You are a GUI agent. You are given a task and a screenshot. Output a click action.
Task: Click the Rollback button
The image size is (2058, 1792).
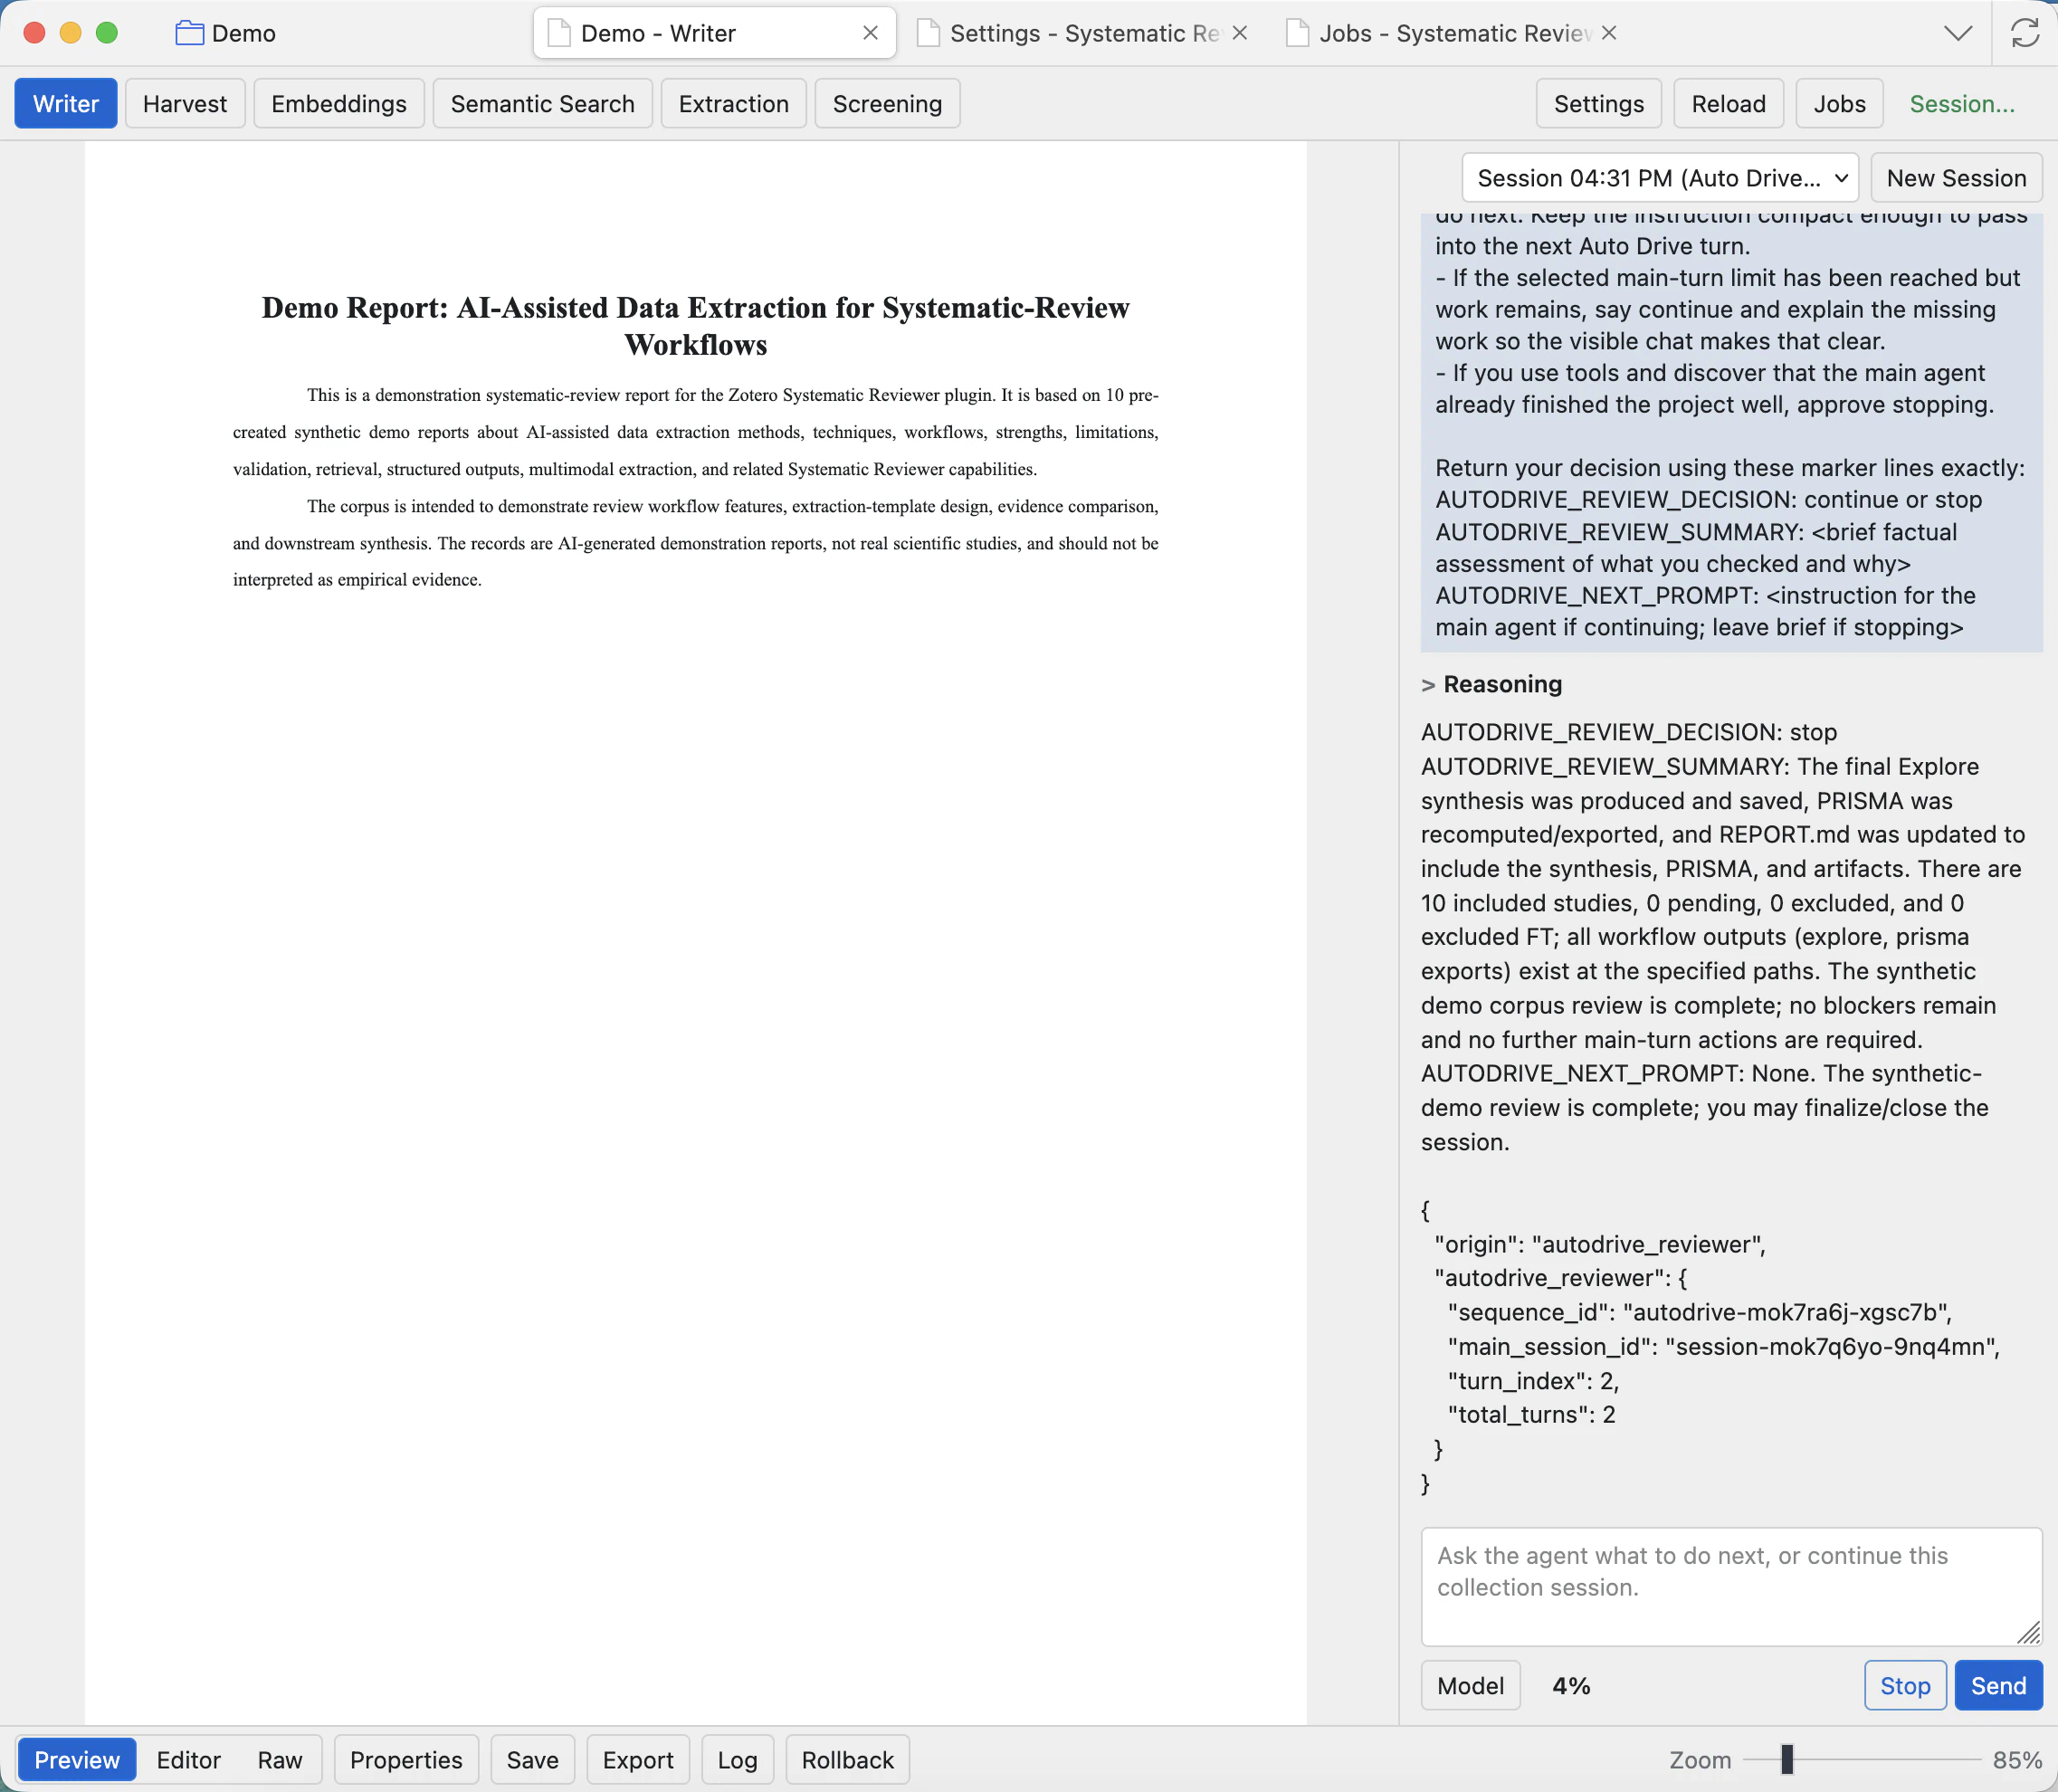pos(847,1759)
